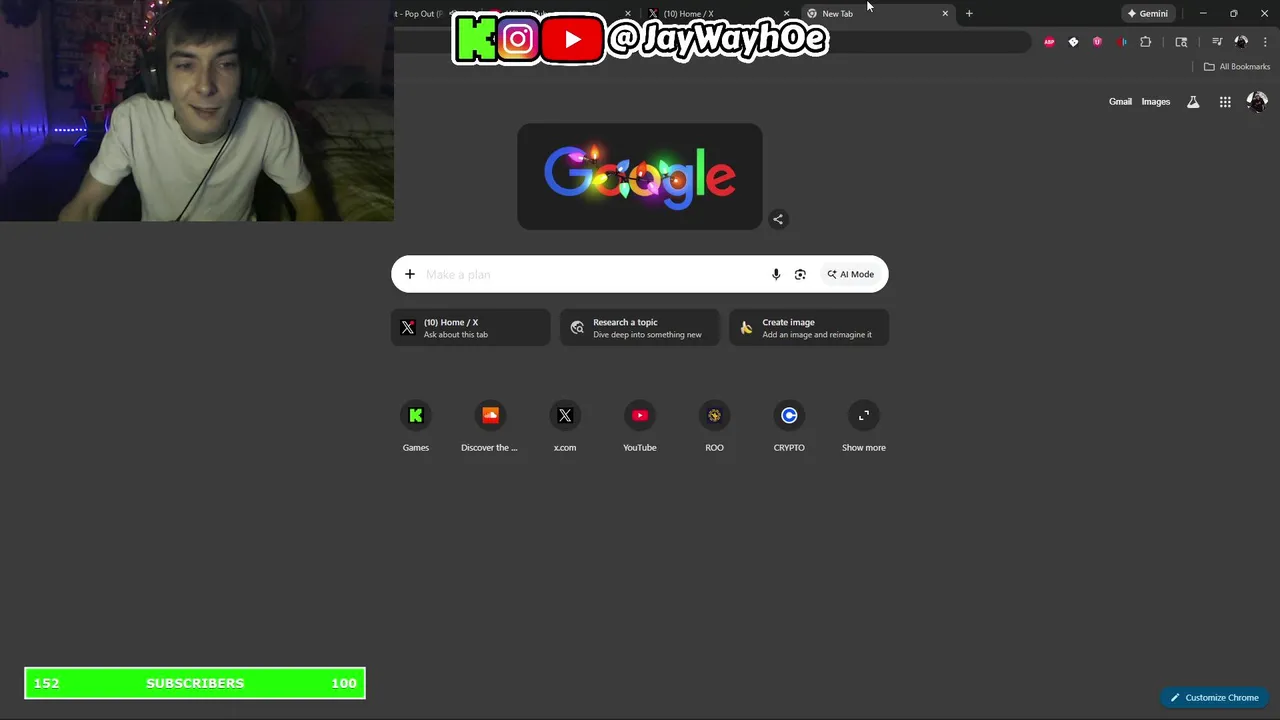The width and height of the screenshot is (1280, 720).
Task: Switch to the Pop Out tab
Action: [x=420, y=14]
